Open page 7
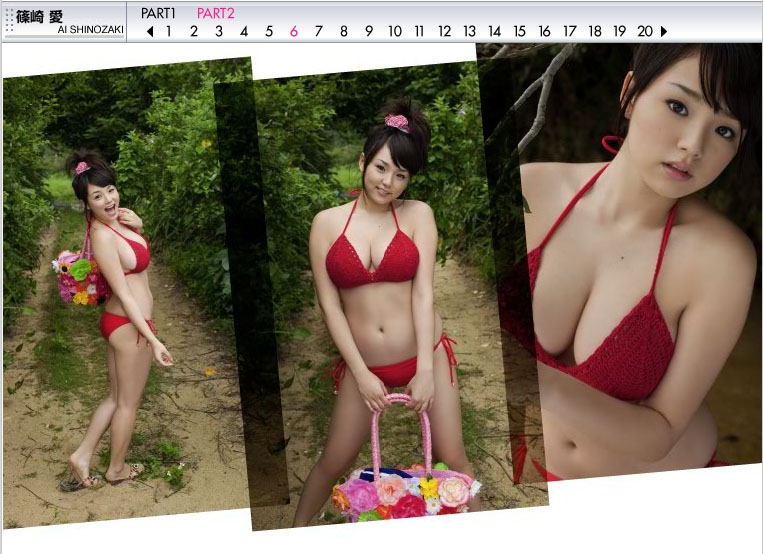Image resolution: width=763 pixels, height=554 pixels. (319, 32)
